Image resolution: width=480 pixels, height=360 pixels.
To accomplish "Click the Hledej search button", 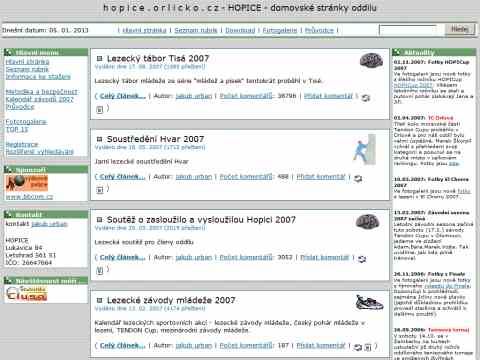I will (460, 30).
